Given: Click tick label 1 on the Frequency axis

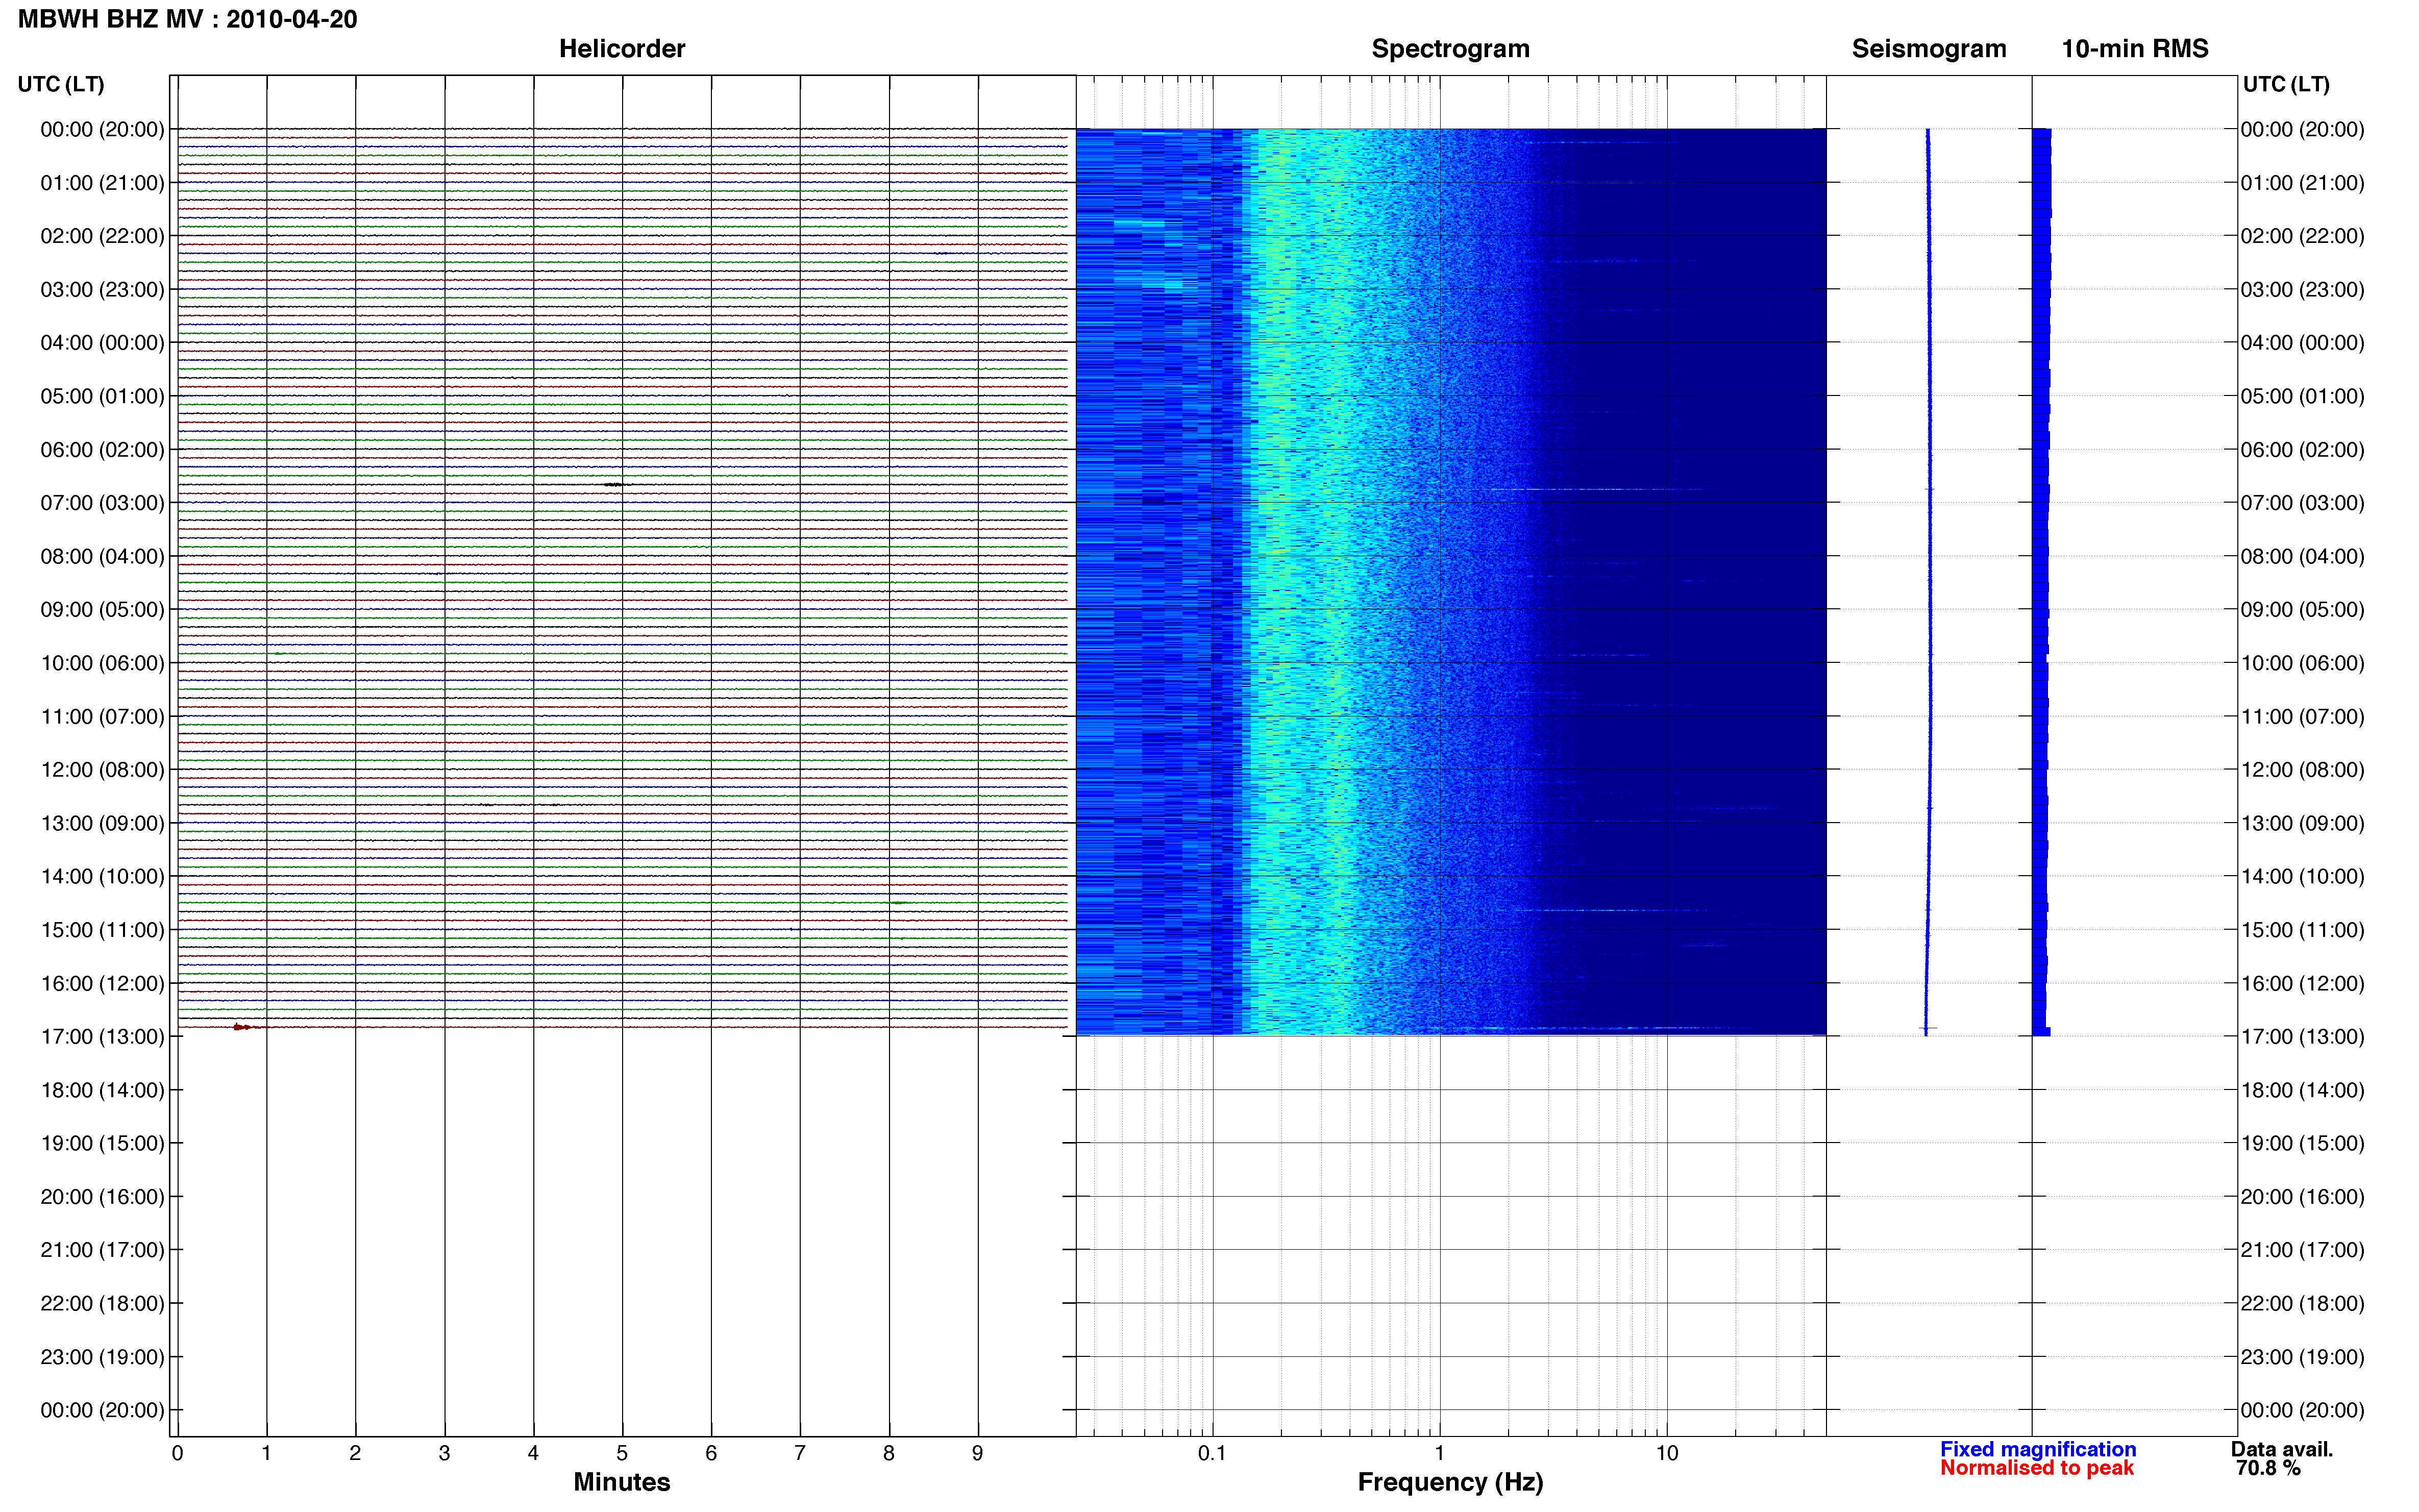Looking at the screenshot, I should [x=1439, y=1453].
